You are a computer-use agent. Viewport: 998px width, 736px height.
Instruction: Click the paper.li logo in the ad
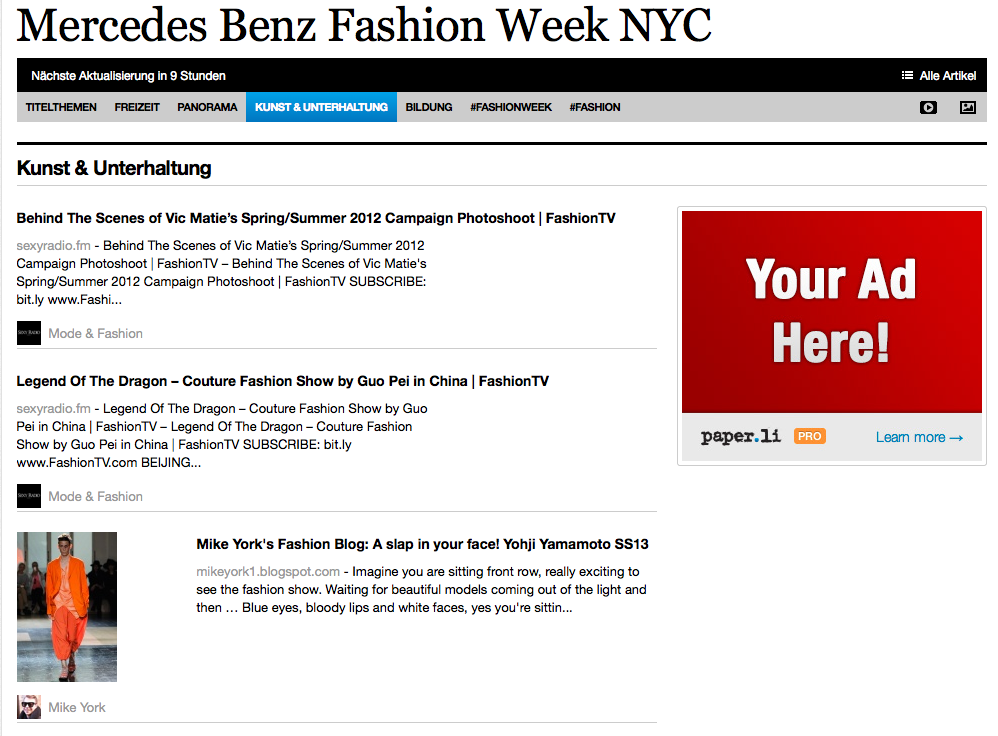pos(740,436)
